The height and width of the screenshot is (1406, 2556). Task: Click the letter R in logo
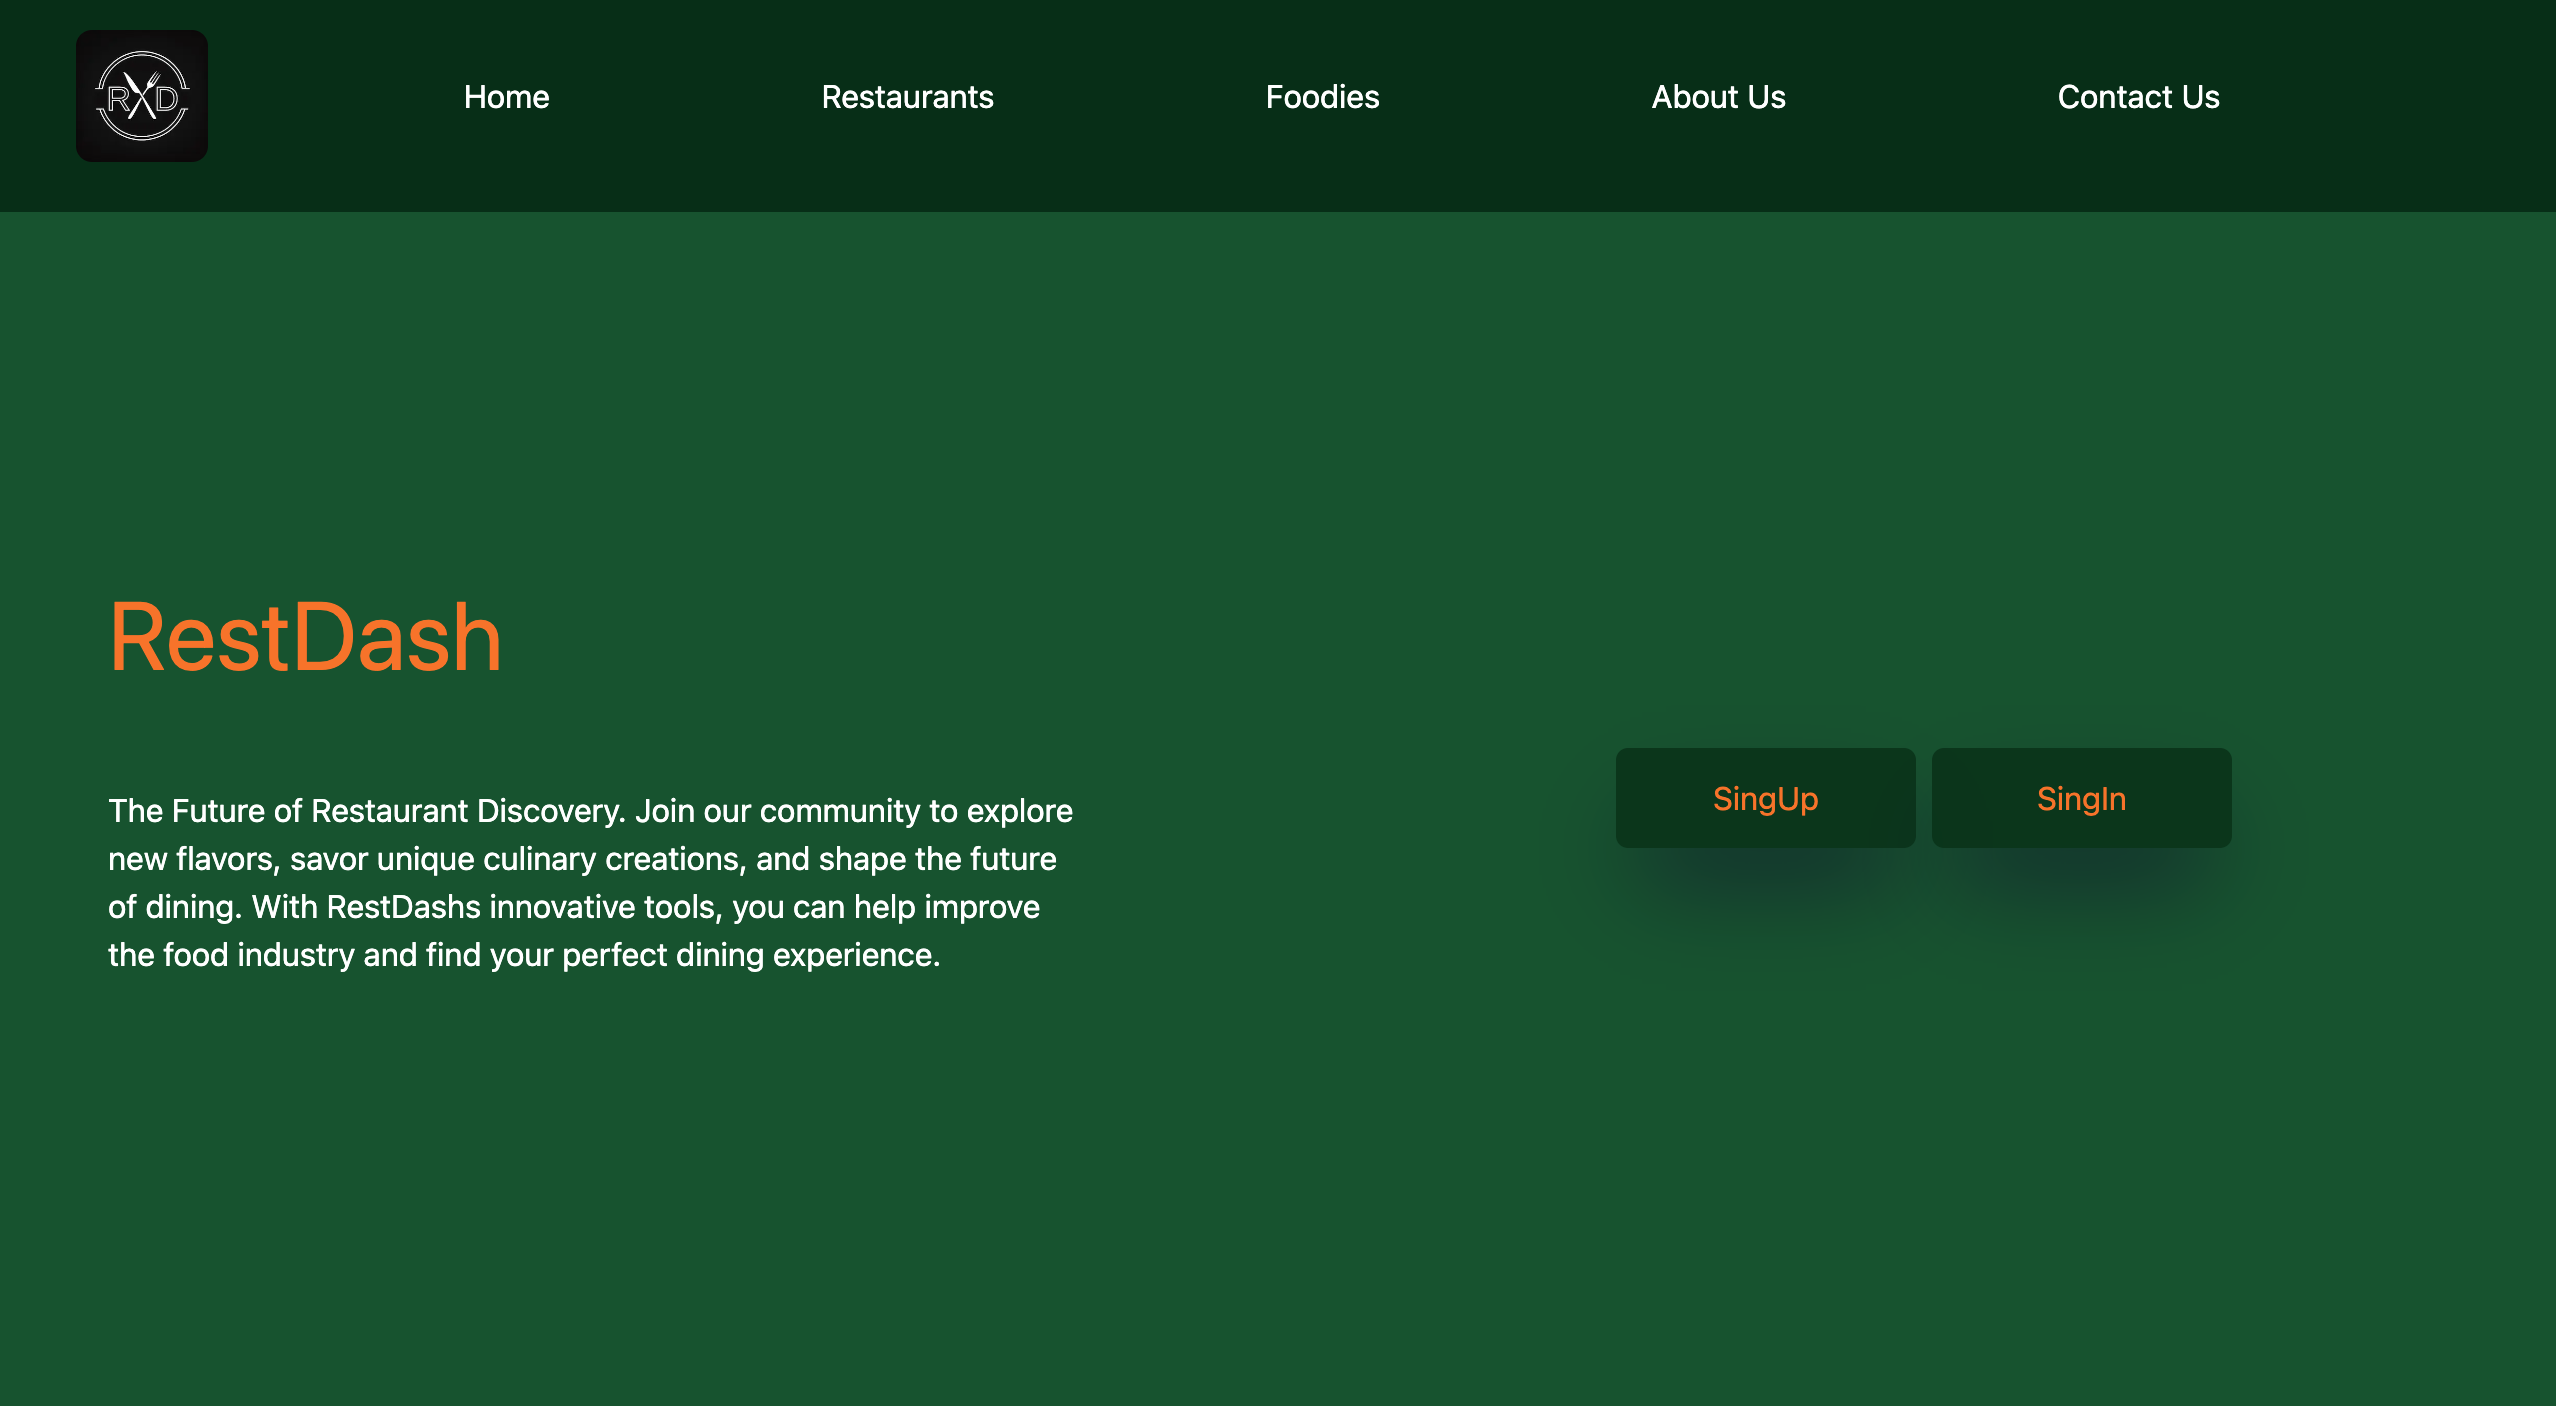(118, 99)
